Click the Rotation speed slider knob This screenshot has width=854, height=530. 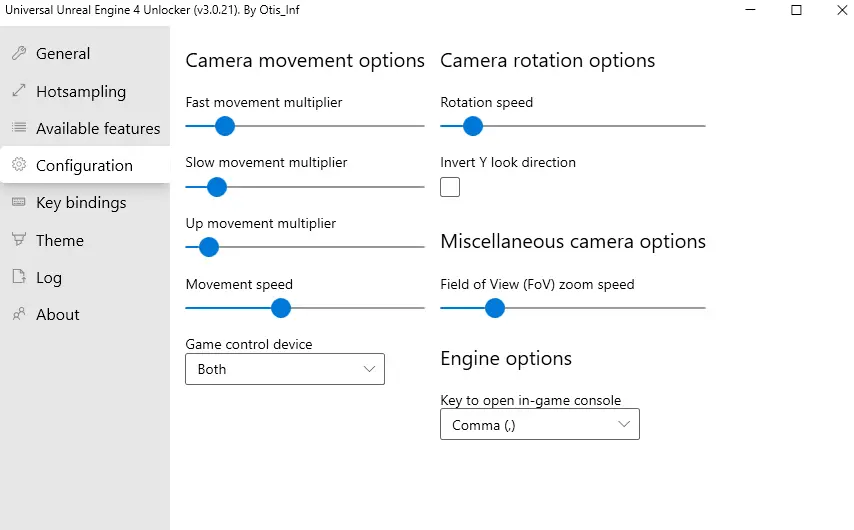pos(473,126)
